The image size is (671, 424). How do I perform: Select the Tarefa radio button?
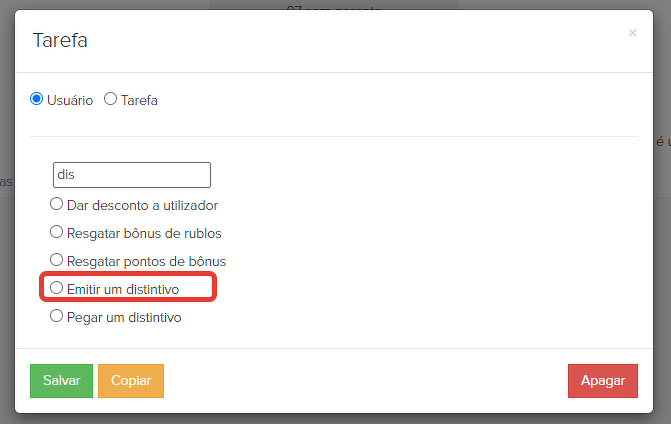click(x=111, y=99)
